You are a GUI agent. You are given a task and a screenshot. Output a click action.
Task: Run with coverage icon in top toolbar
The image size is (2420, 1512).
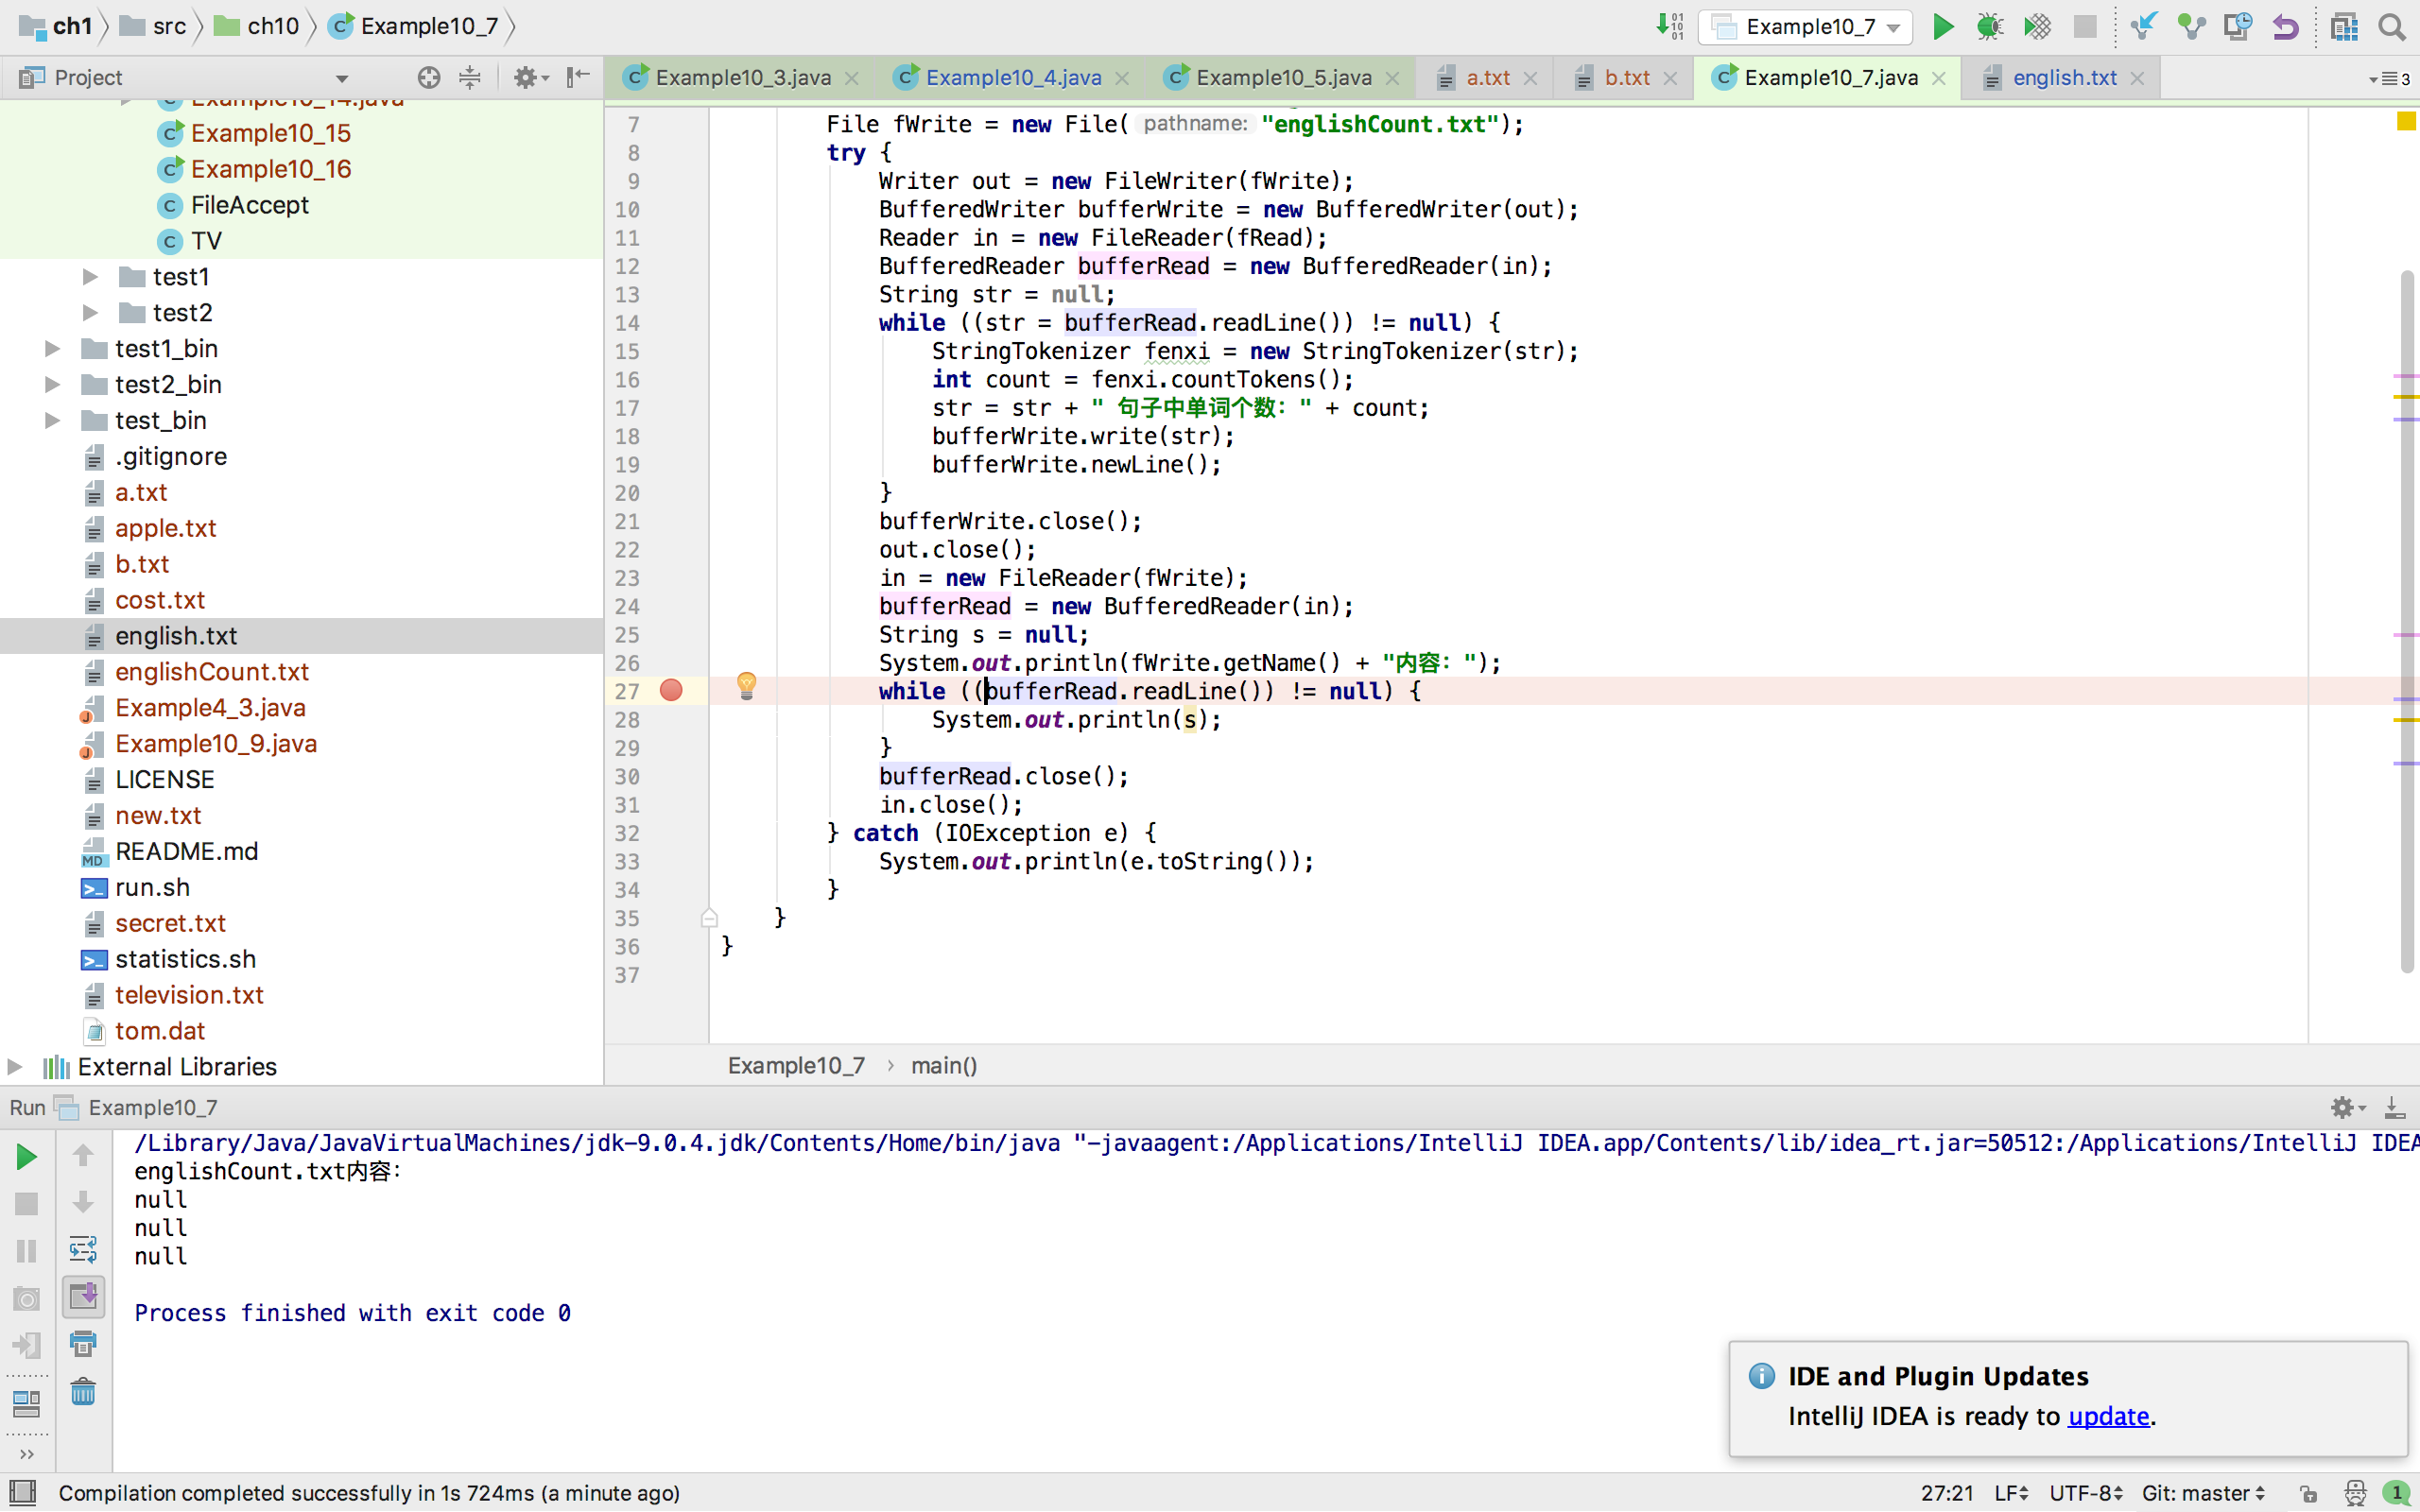[2037, 26]
